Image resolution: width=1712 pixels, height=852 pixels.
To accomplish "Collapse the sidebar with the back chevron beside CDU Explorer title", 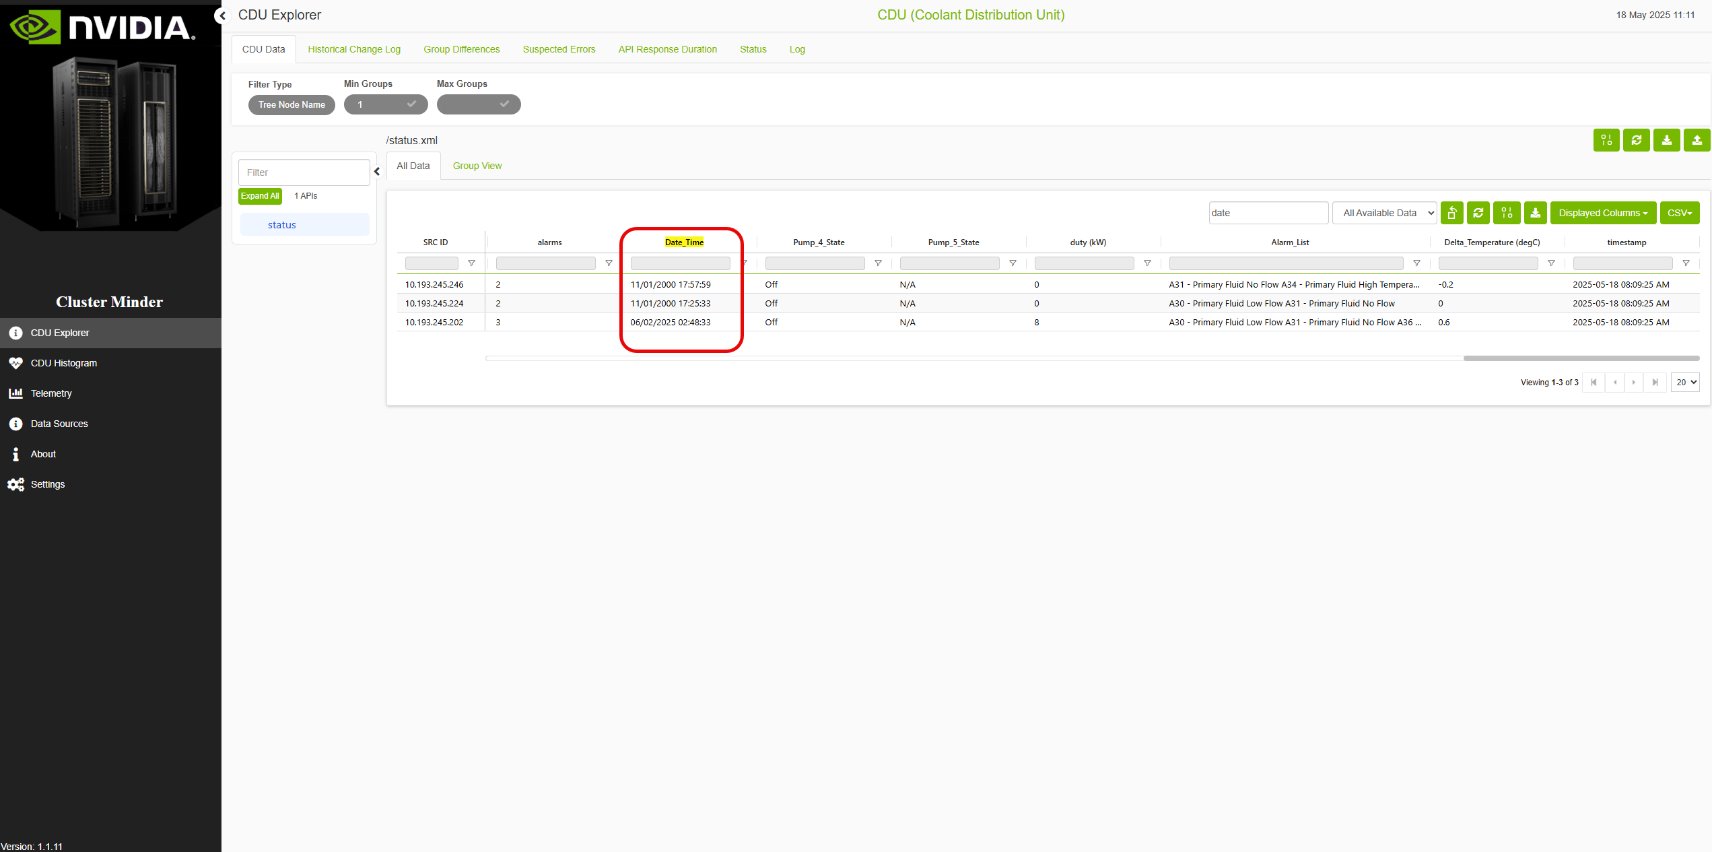I will click(222, 15).
